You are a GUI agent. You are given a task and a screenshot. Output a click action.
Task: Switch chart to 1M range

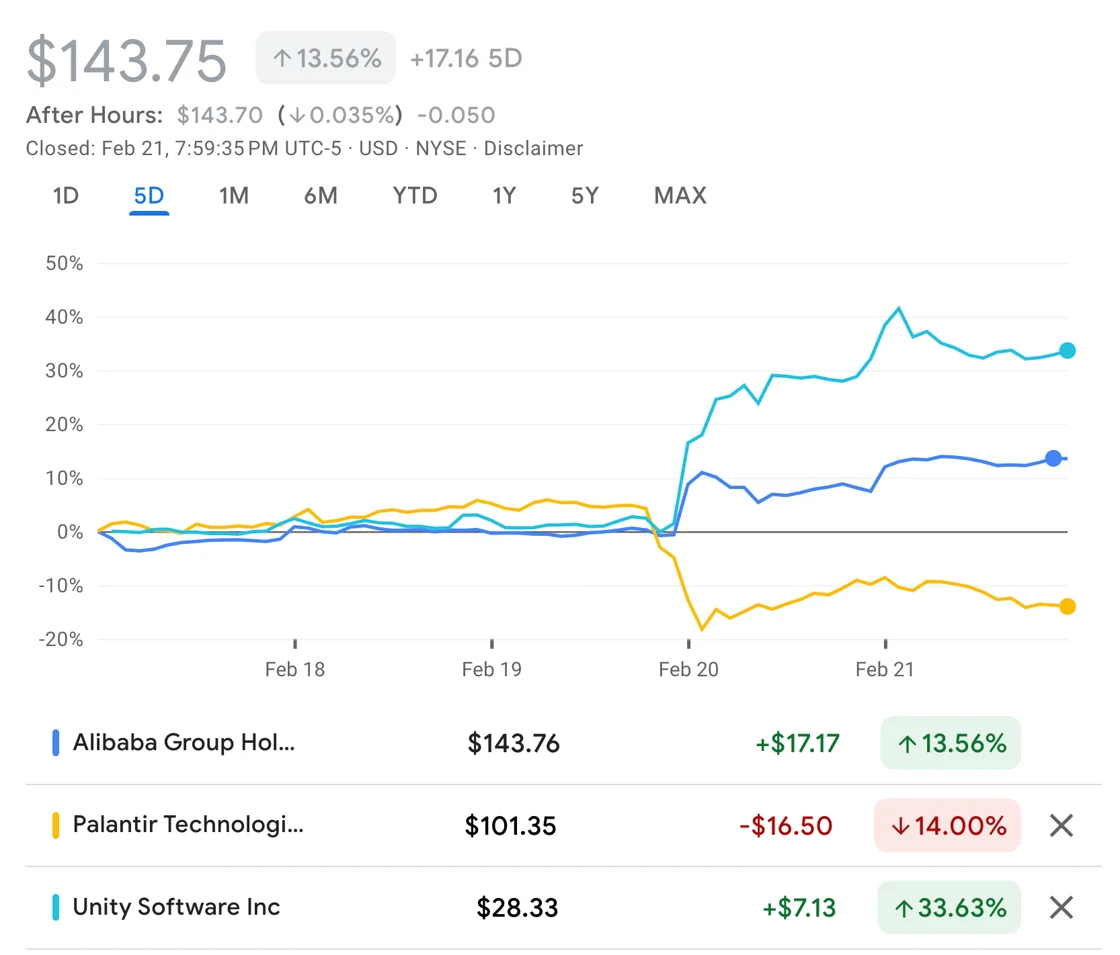point(234,195)
